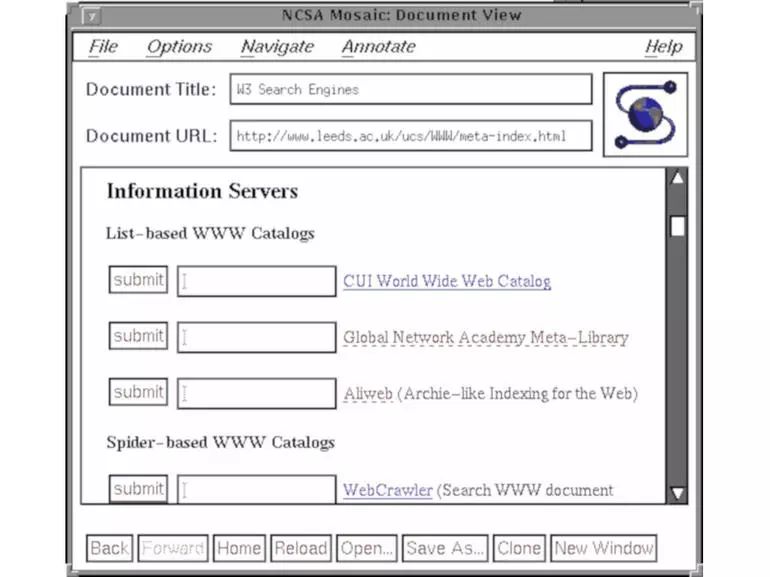Open the Navigate menu

click(277, 47)
